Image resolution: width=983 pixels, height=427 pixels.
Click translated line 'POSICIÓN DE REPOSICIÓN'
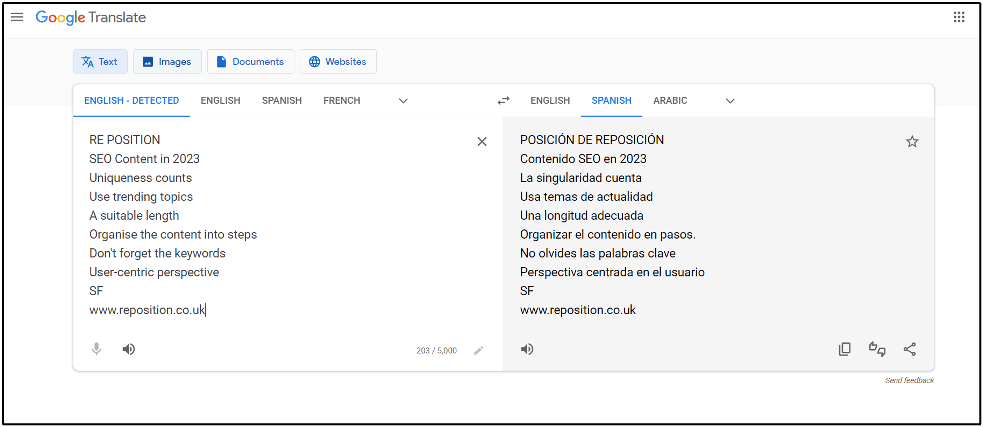[x=592, y=140]
